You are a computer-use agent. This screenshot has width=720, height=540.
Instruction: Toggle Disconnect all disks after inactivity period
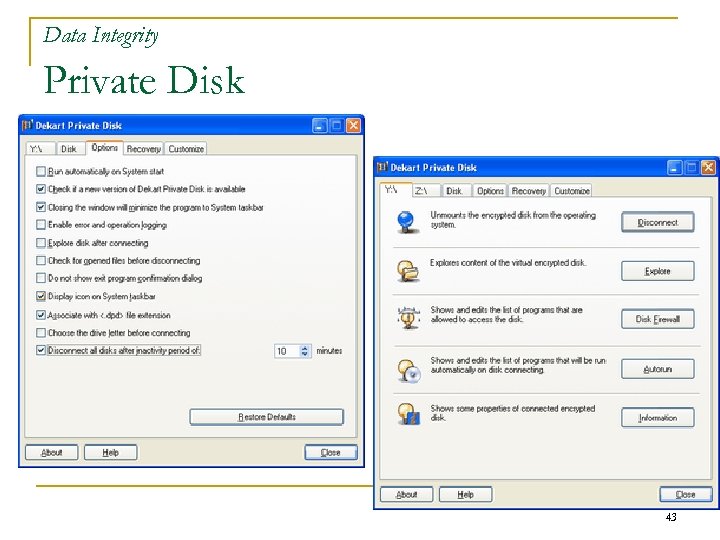[x=41, y=350]
